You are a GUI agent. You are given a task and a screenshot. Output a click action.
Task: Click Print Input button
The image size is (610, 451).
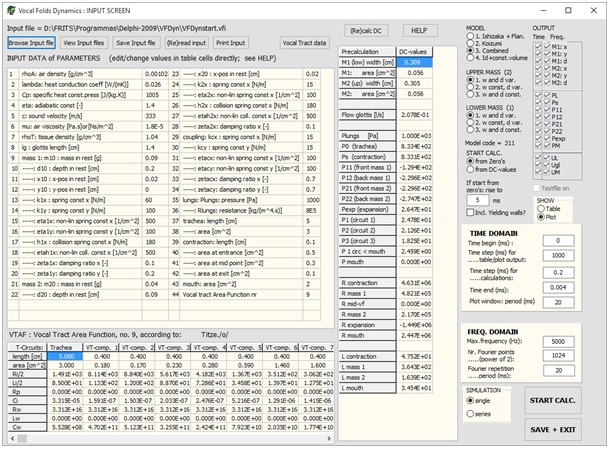coord(231,43)
